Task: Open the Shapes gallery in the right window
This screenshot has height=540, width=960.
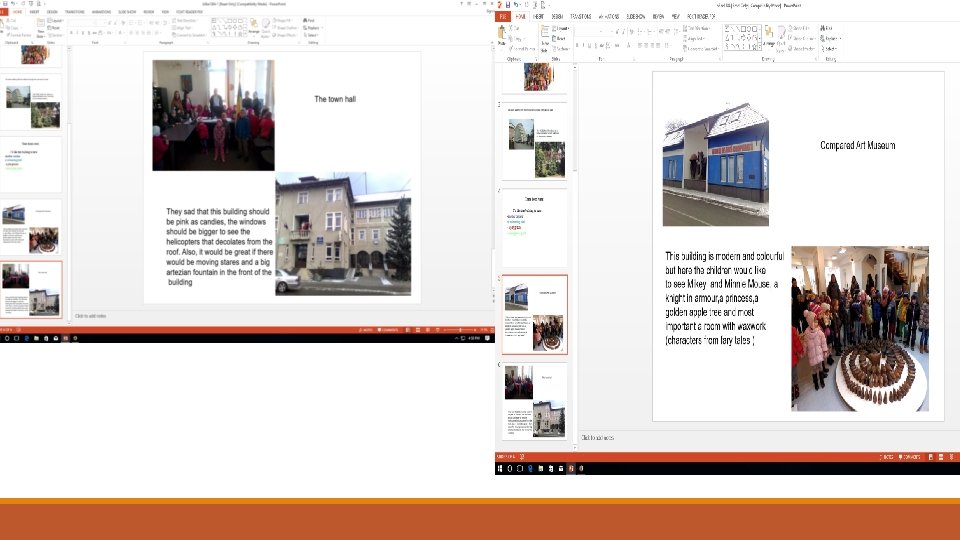Action: pyautogui.click(x=743, y=37)
